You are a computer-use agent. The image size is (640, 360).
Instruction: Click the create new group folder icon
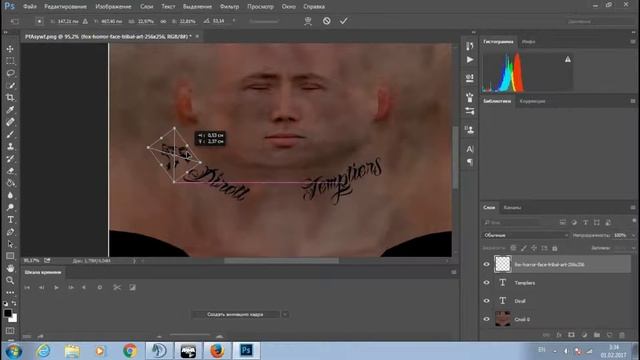(x=597, y=335)
